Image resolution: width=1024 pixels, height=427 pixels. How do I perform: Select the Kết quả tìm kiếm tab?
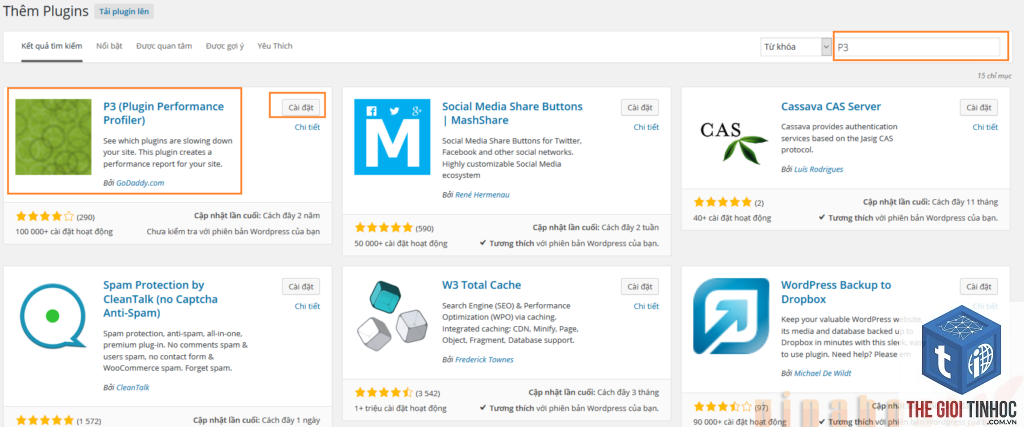point(52,46)
